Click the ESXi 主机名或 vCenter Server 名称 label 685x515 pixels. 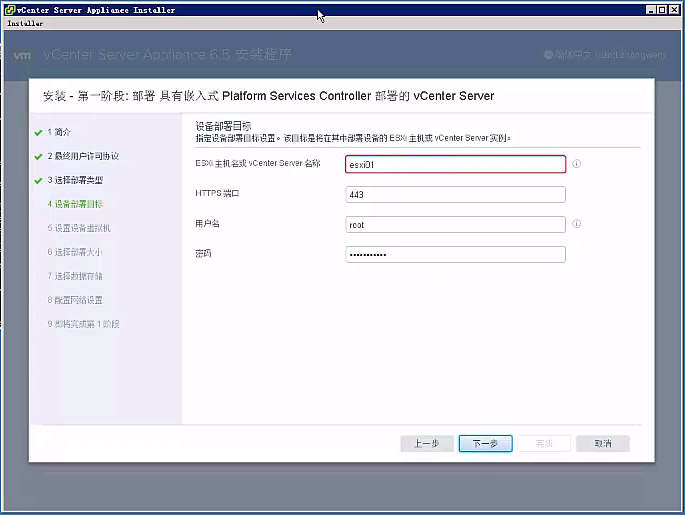[258, 163]
